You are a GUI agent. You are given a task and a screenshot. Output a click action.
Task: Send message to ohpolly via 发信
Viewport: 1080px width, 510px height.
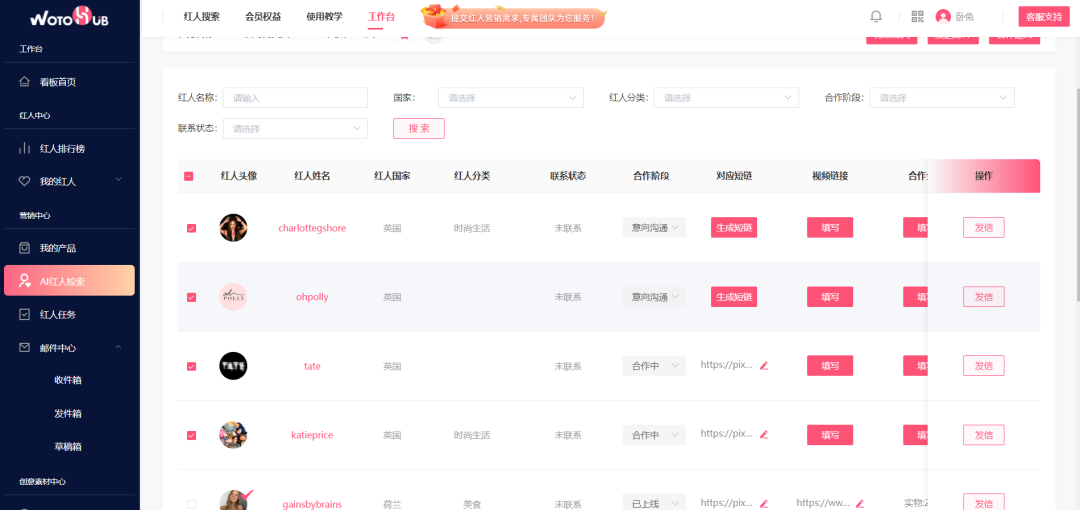(984, 297)
